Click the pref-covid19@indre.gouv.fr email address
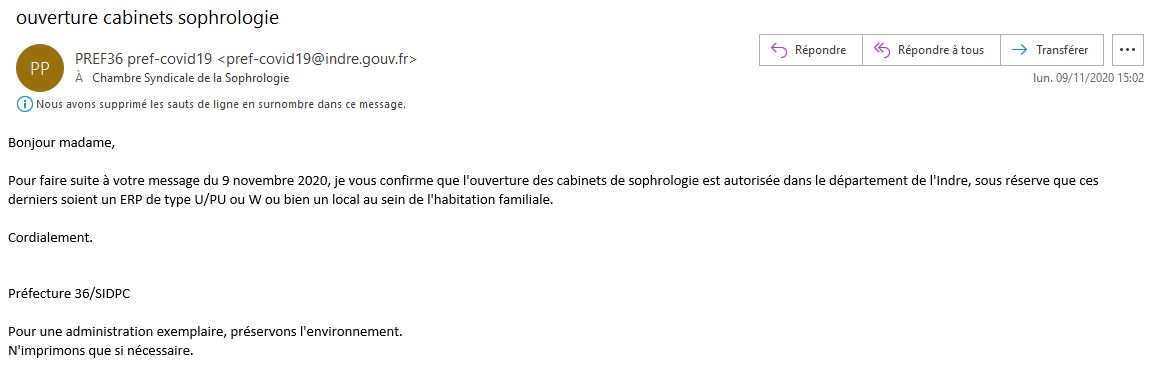Screen dimensions: 1157x387 pyautogui.click(x=317, y=59)
